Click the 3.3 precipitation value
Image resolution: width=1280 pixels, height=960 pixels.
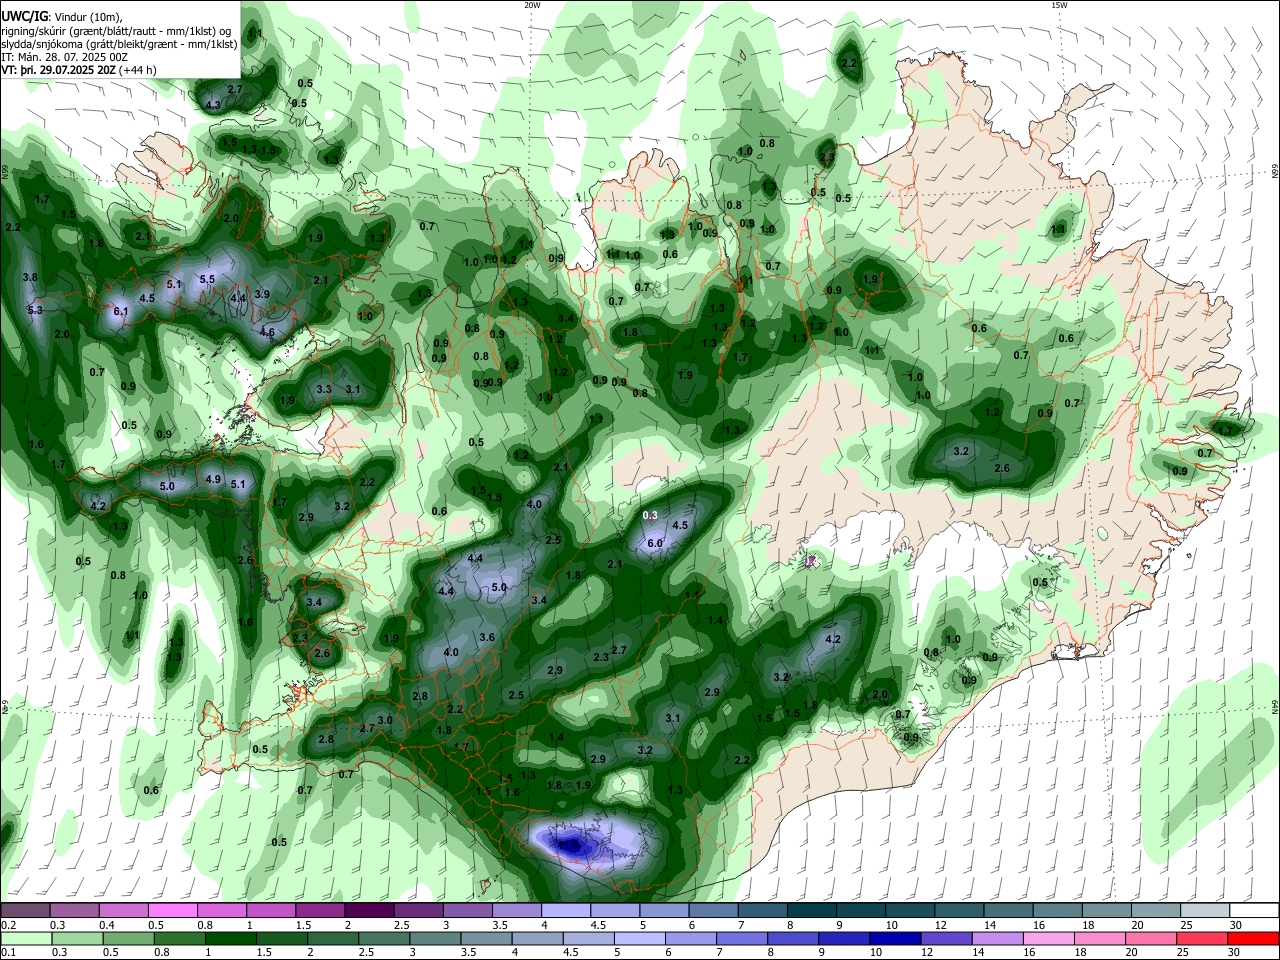pos(324,390)
